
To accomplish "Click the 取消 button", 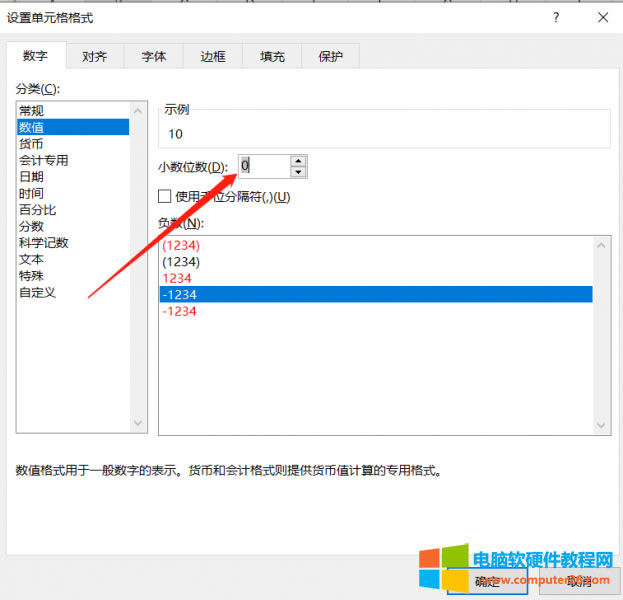I will pyautogui.click(x=578, y=581).
